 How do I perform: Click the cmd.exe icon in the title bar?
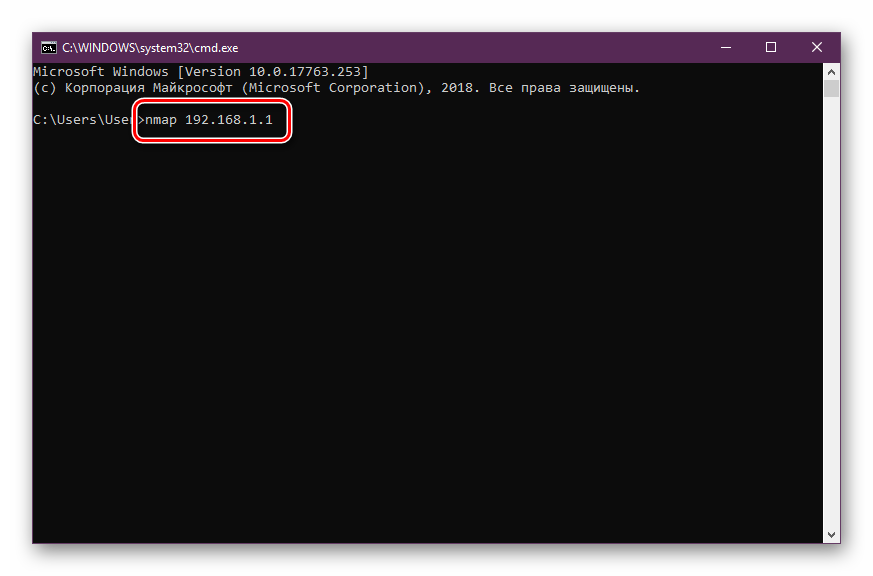tap(47, 47)
